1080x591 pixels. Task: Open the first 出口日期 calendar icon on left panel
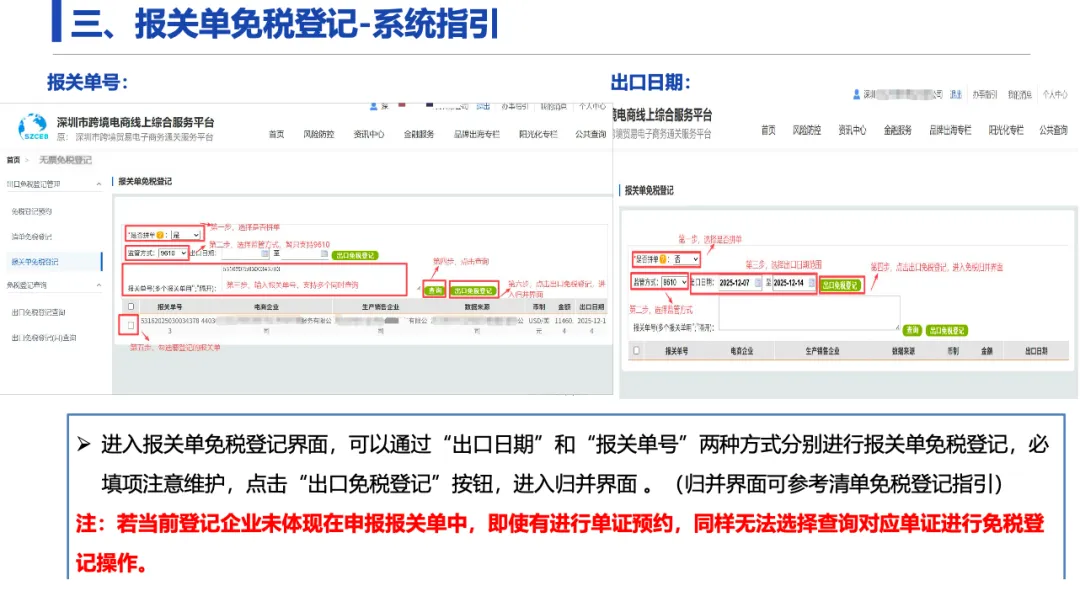click(262, 254)
